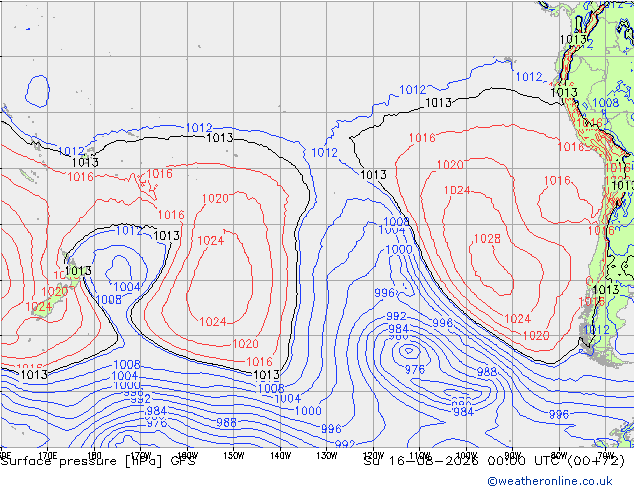The width and height of the screenshot is (634, 490).
Task: Click the 988 label near 150W at the bottom
Action: (x=226, y=422)
